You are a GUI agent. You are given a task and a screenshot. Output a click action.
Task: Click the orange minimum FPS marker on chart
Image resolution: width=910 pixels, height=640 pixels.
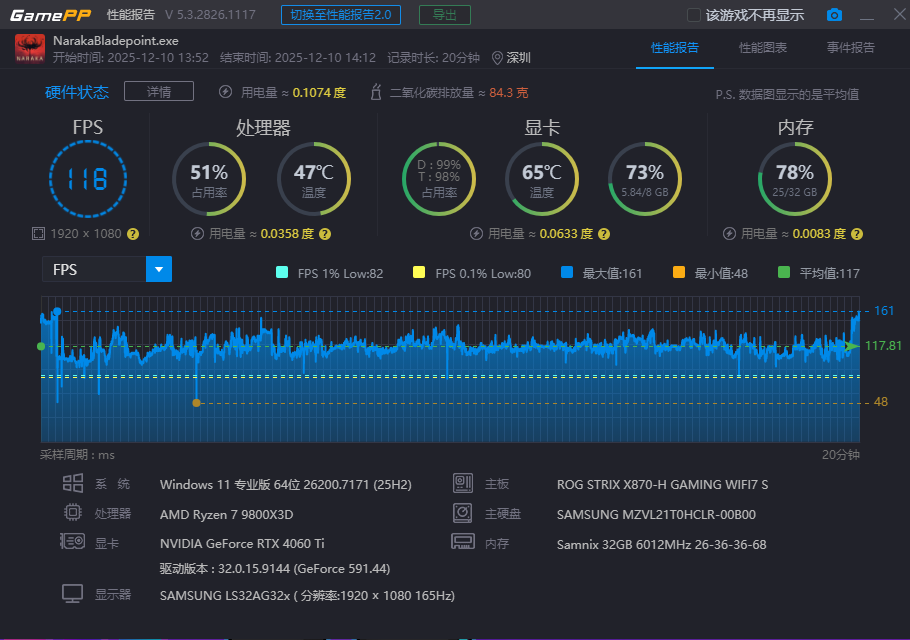point(196,403)
